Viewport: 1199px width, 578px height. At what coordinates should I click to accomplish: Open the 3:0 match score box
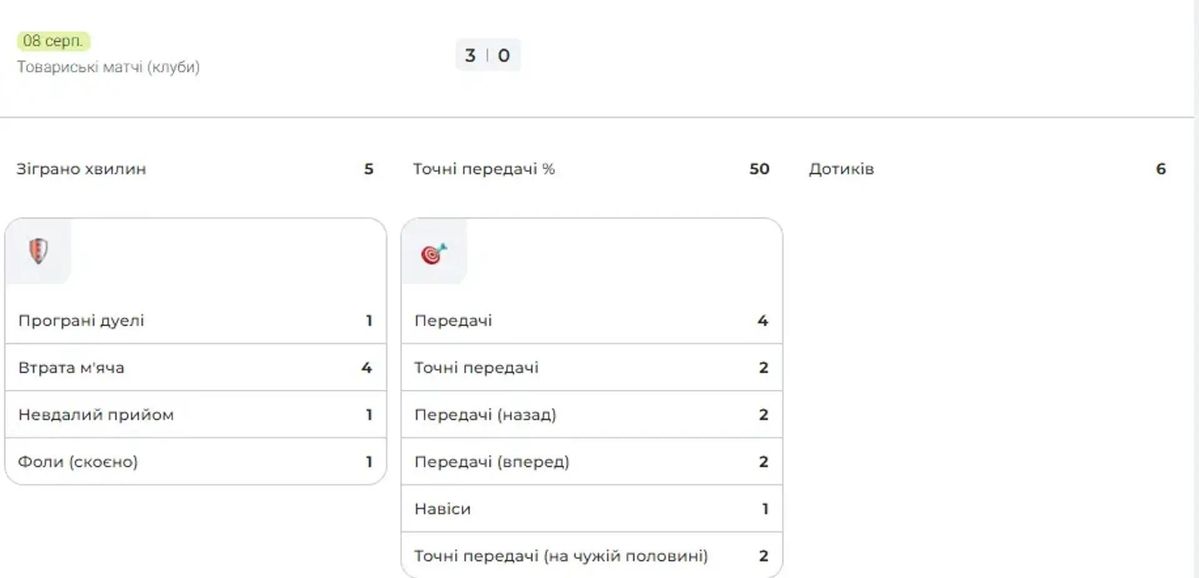pyautogui.click(x=488, y=55)
